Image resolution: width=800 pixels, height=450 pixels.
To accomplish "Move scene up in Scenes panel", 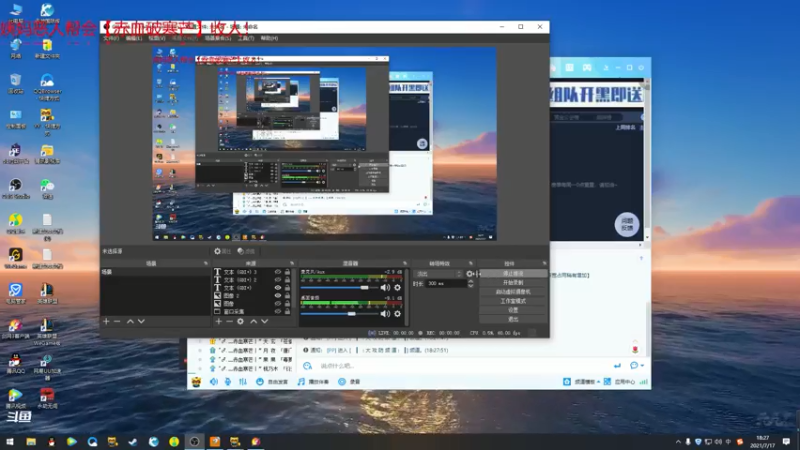I will point(130,321).
